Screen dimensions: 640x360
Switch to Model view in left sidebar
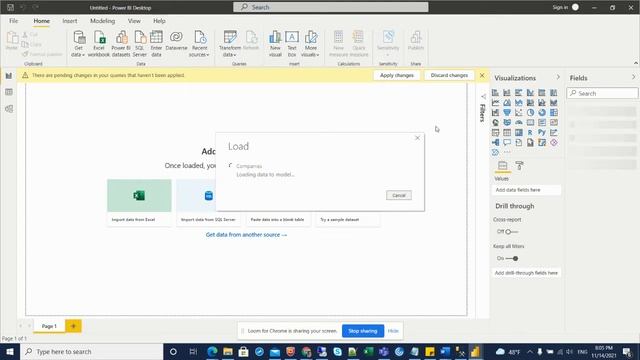[x=9, y=109]
